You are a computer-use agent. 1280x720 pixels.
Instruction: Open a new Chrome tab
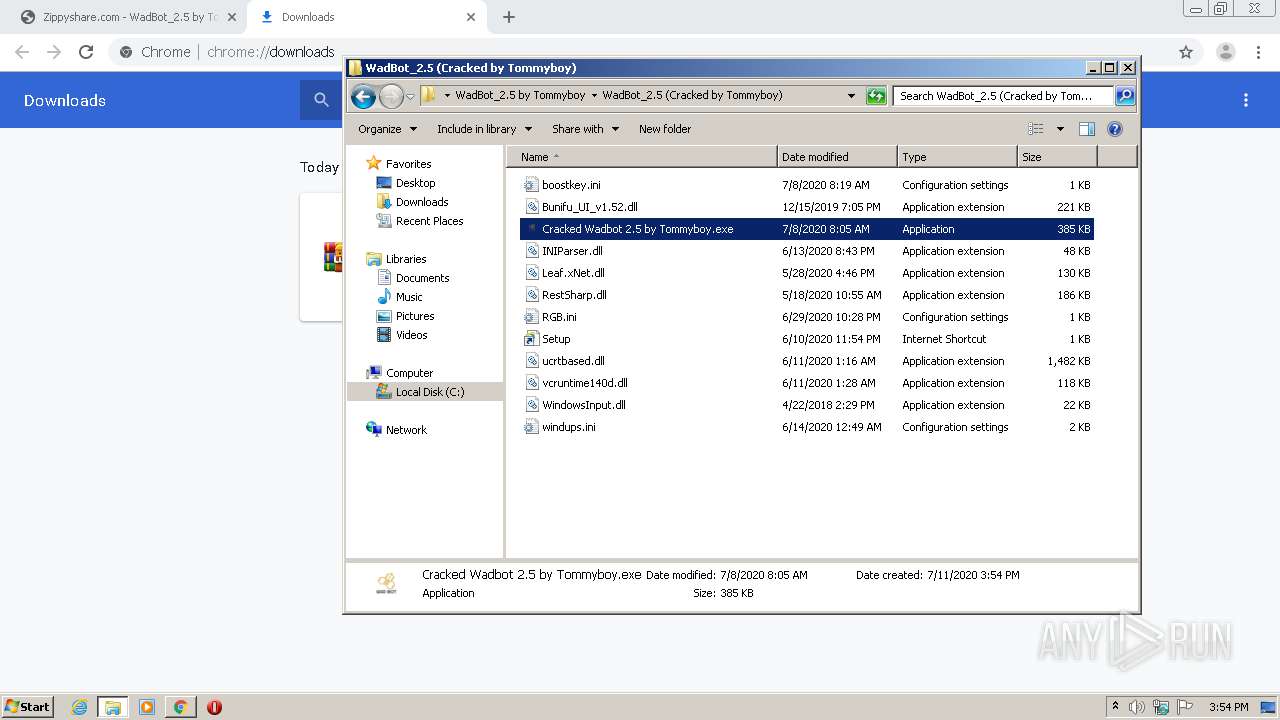coord(509,17)
